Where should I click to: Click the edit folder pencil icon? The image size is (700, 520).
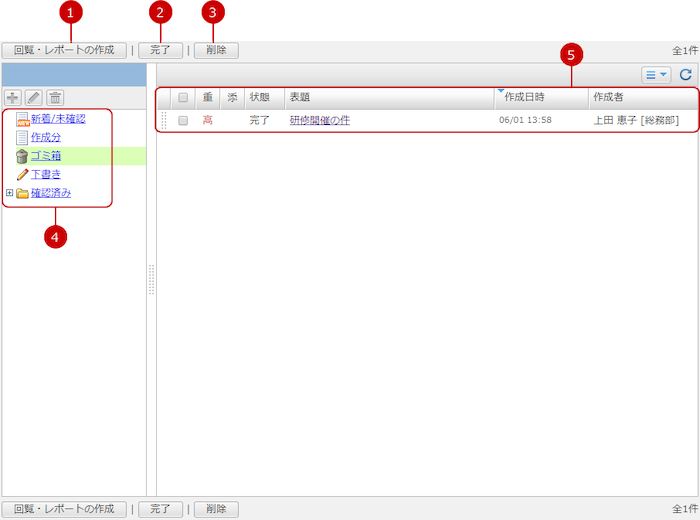(34, 98)
